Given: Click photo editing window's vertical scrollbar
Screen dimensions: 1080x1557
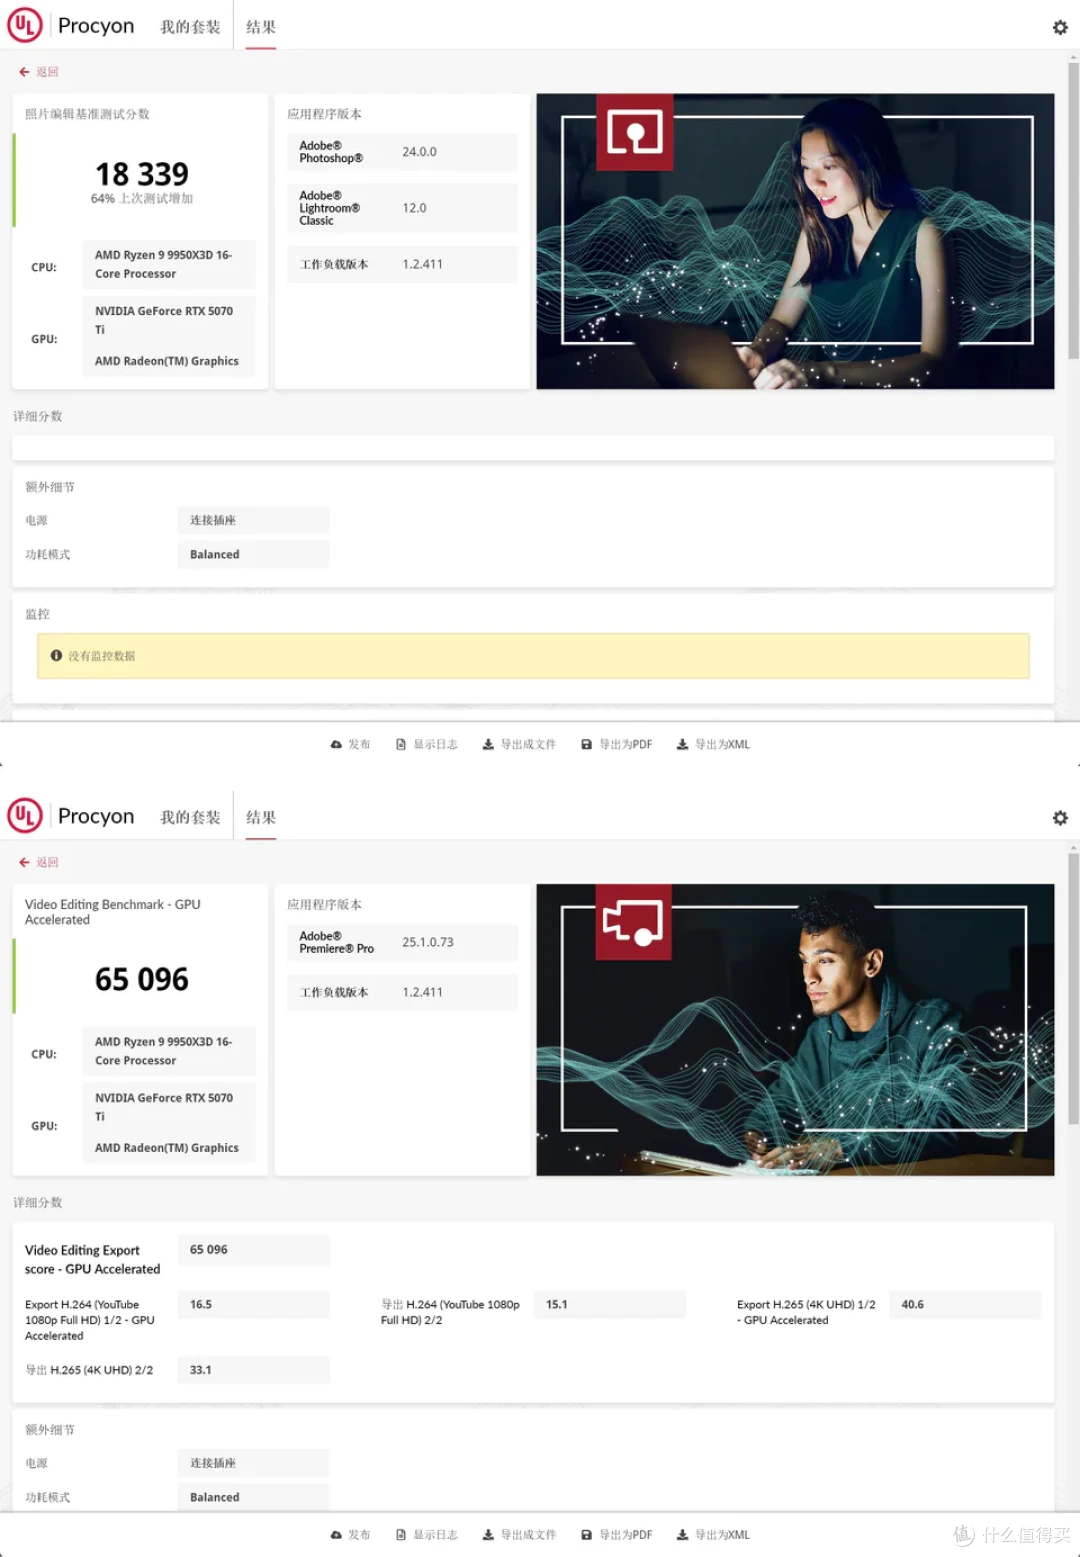Looking at the screenshot, I should pyautogui.click(x=1073, y=211).
